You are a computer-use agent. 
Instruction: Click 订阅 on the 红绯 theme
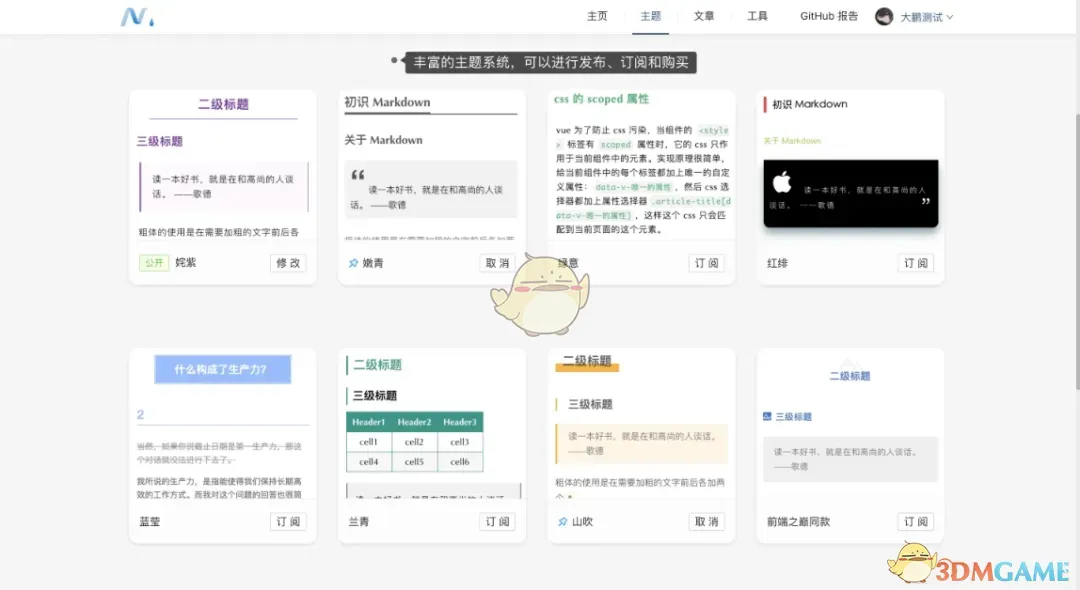pos(916,262)
